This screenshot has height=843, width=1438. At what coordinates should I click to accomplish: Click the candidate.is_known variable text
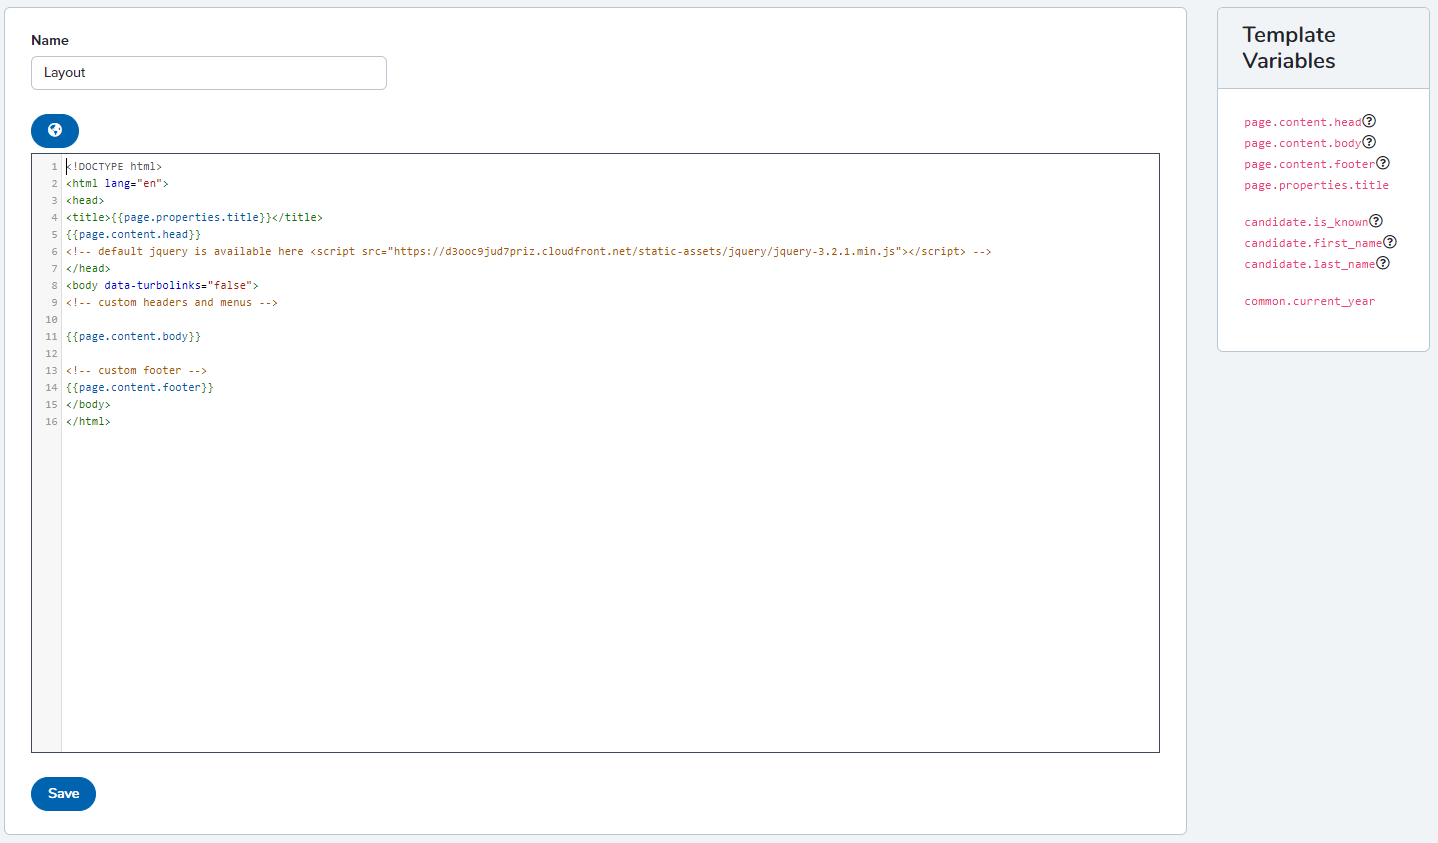pyautogui.click(x=1305, y=222)
